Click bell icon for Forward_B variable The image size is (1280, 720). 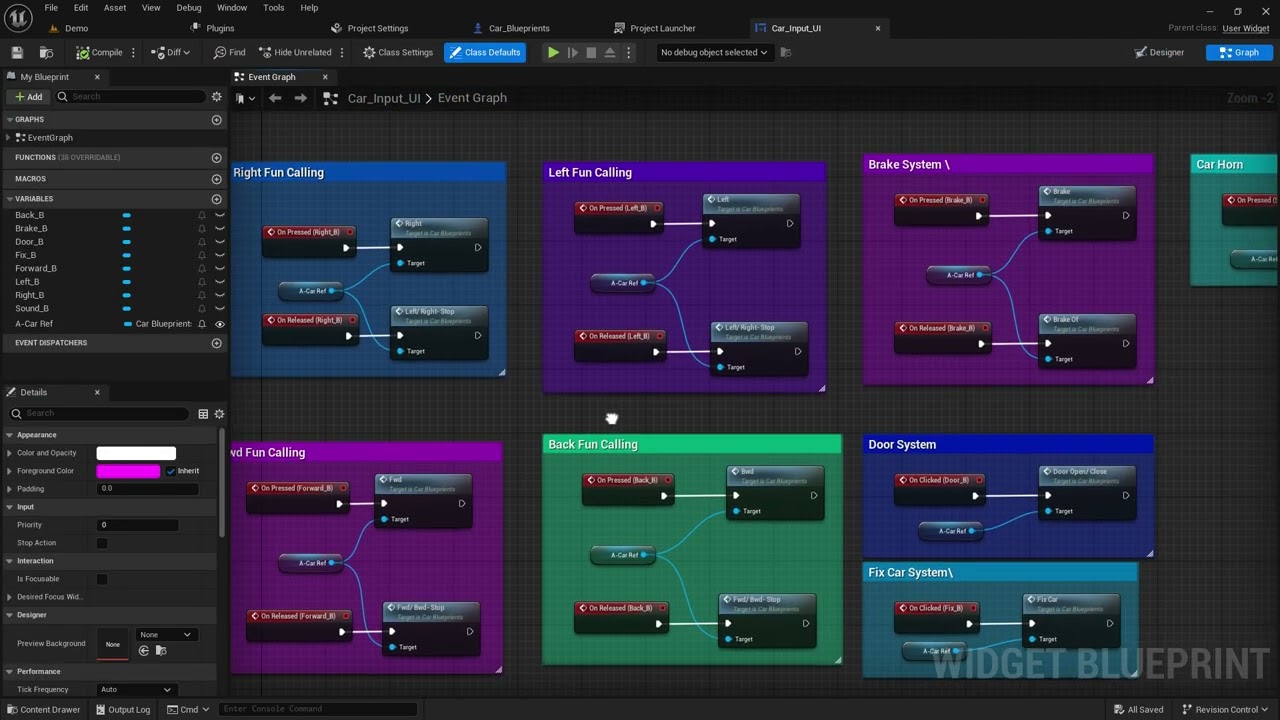click(202, 269)
